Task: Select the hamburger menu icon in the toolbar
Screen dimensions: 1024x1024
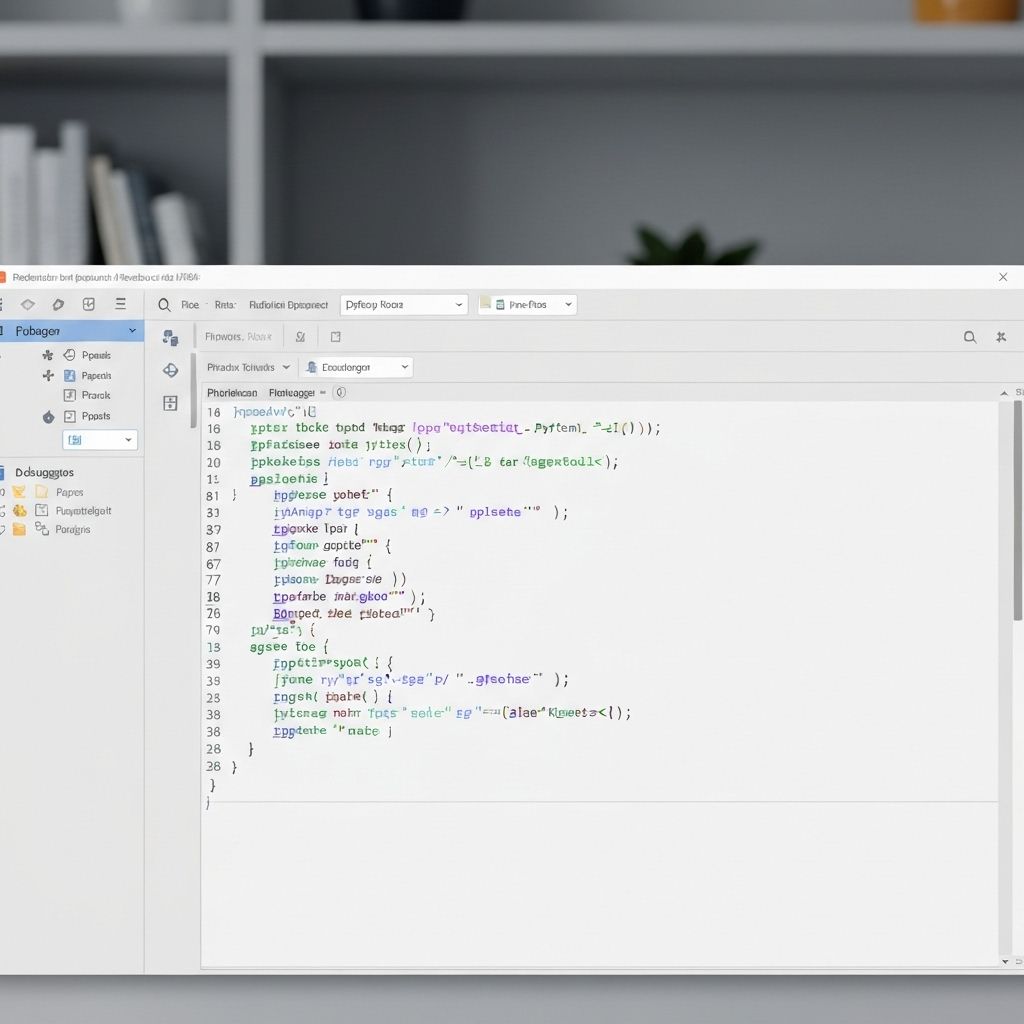Action: click(x=121, y=304)
